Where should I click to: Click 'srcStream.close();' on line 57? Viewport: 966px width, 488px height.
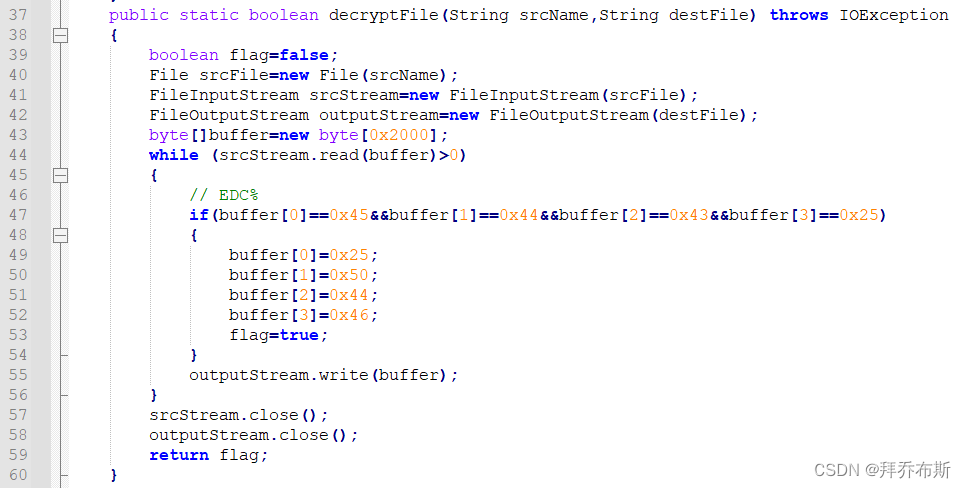click(x=238, y=415)
